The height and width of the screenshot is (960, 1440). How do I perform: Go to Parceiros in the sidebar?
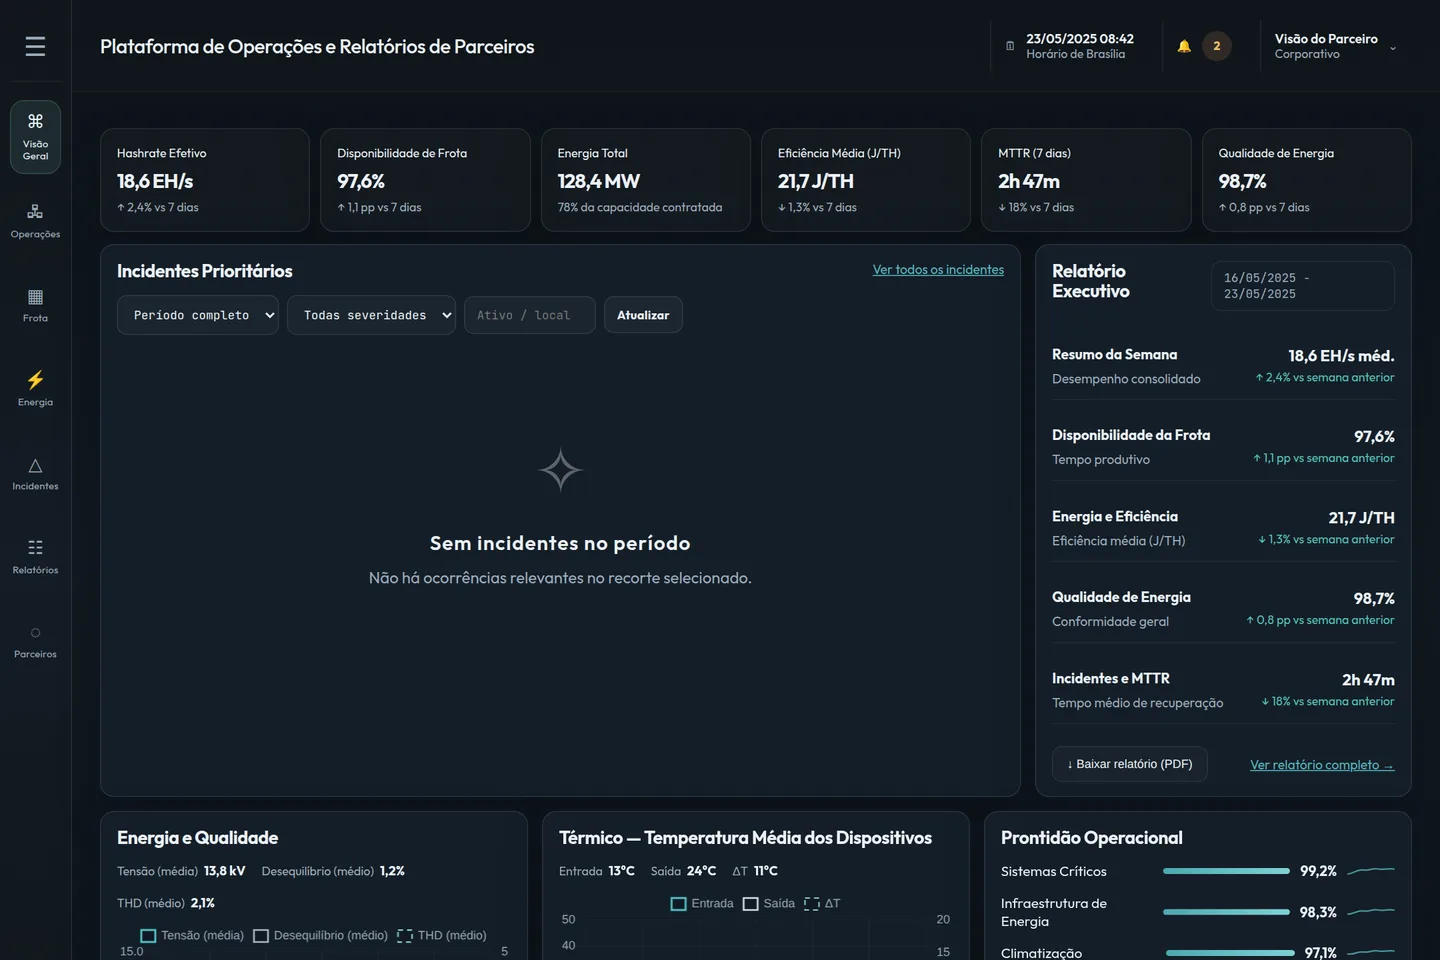click(35, 641)
